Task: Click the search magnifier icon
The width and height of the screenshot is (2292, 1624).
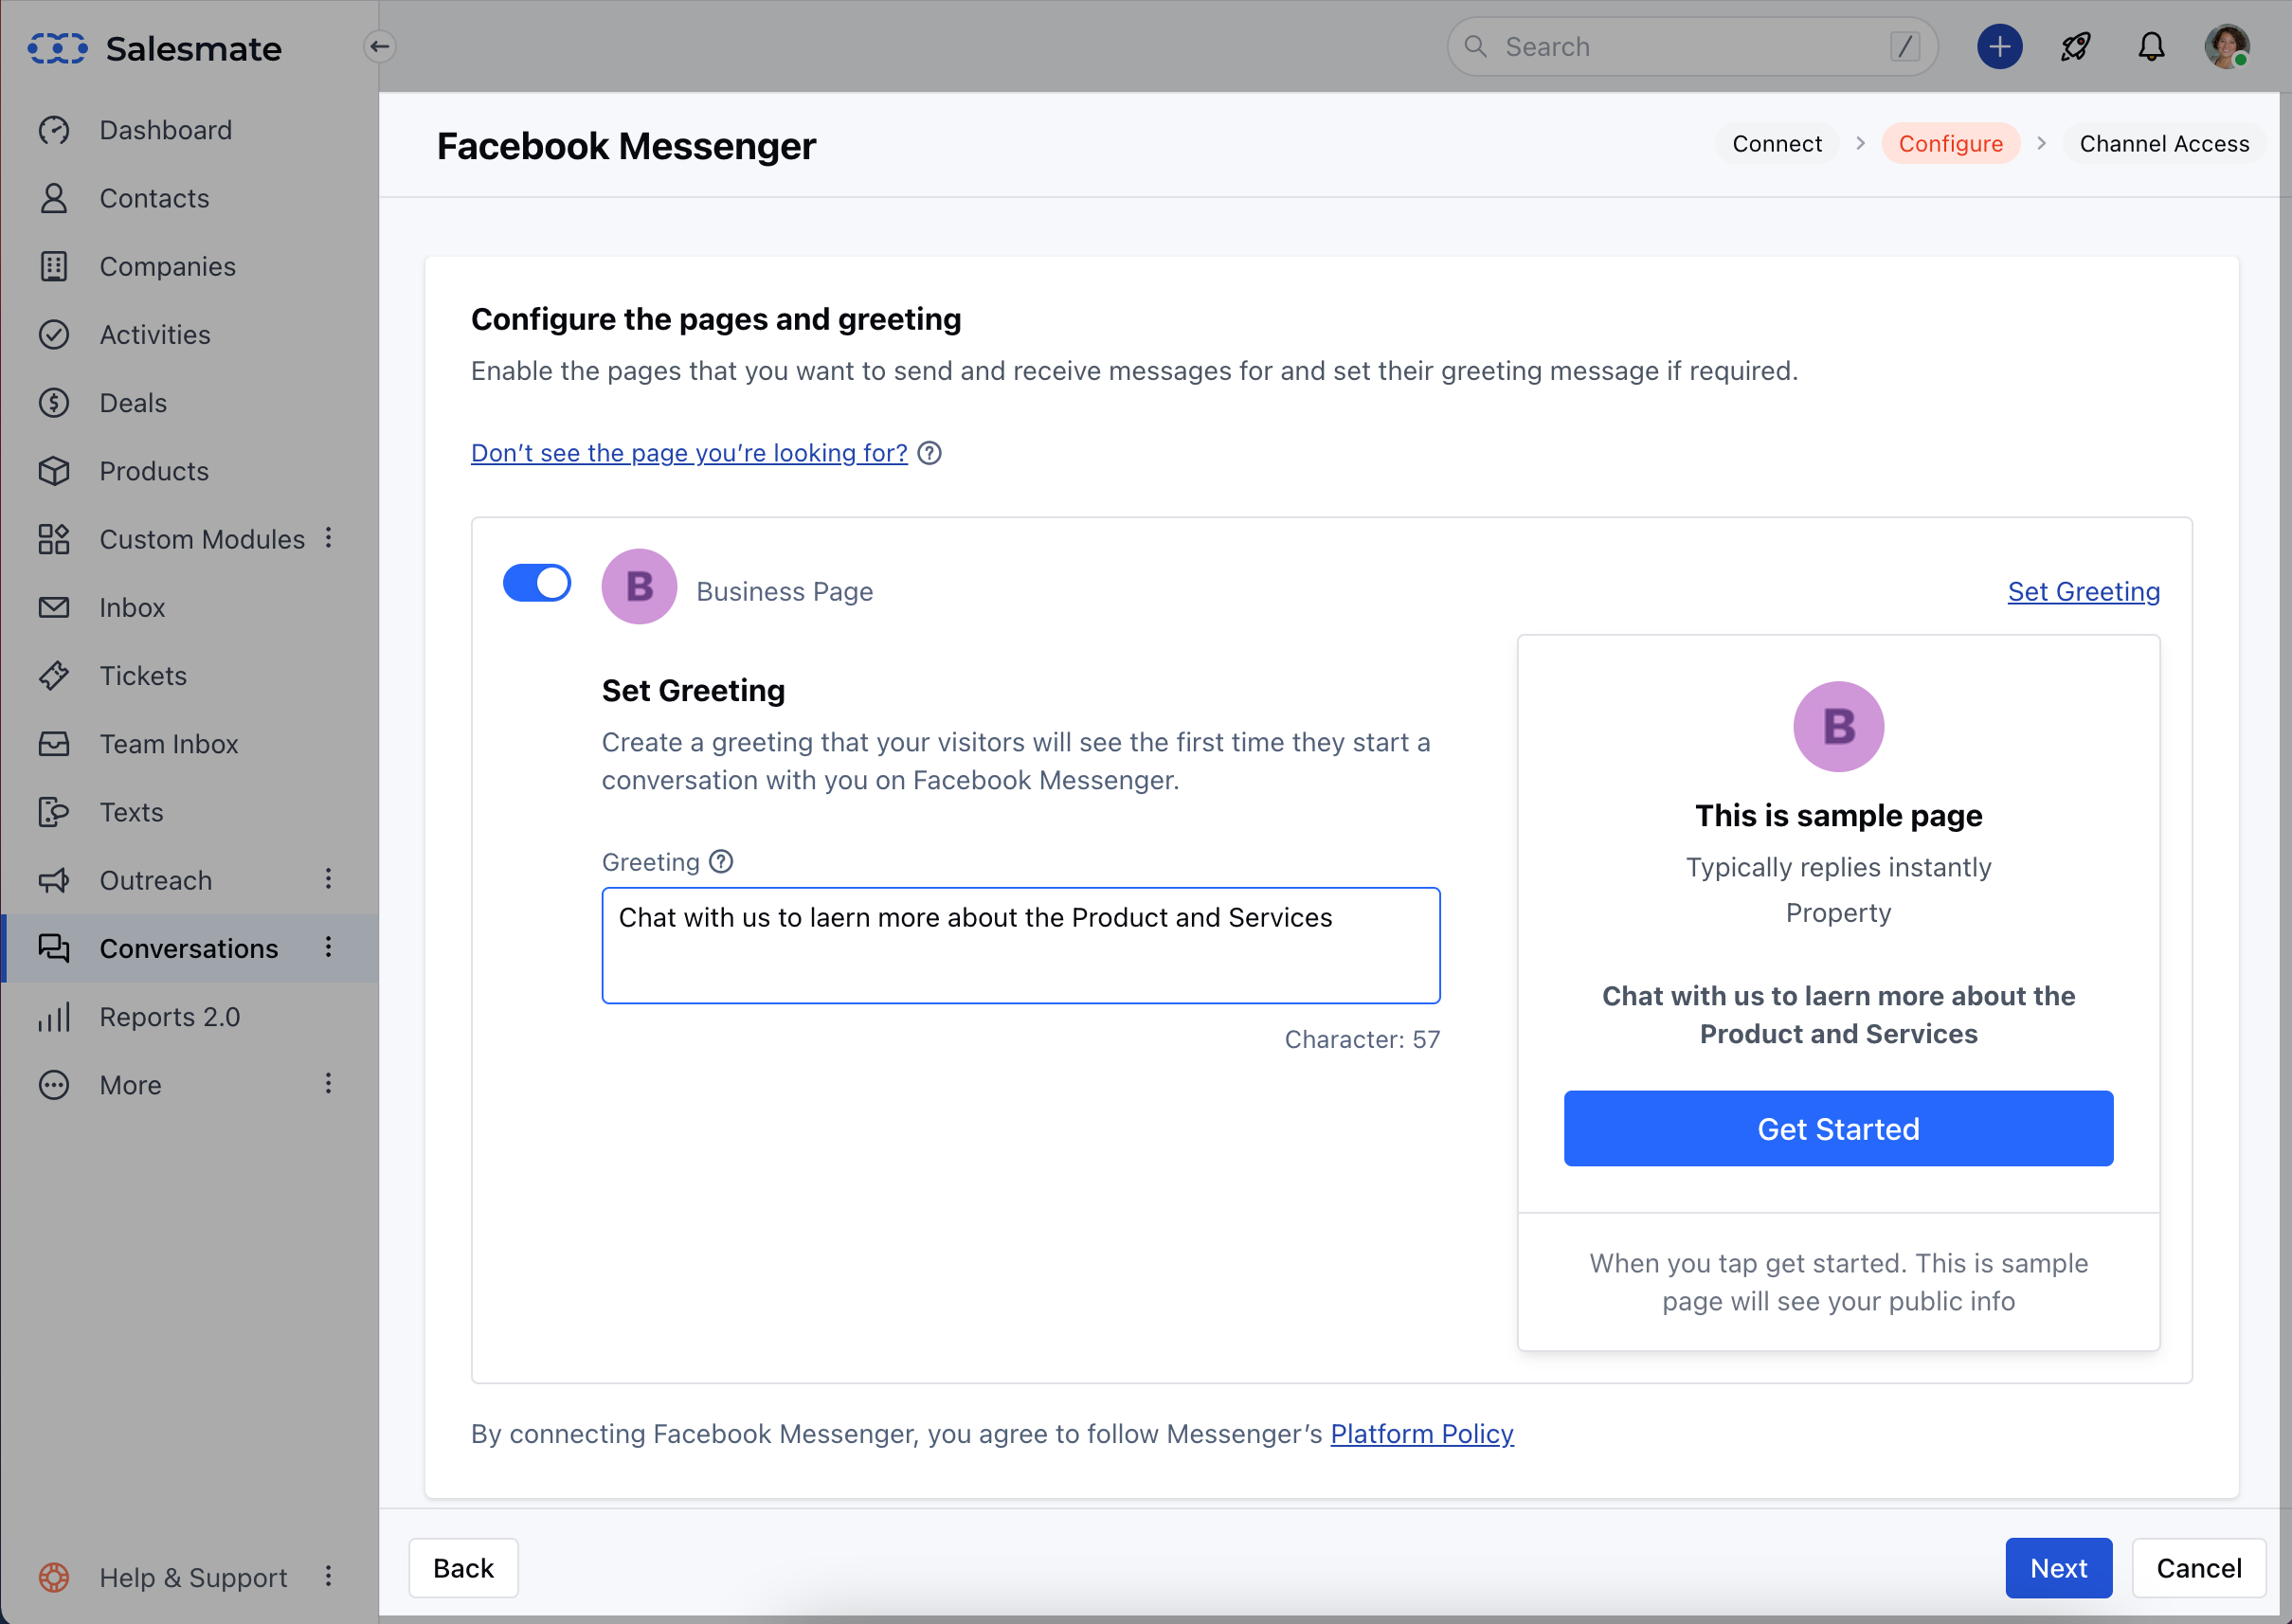Action: (x=1475, y=47)
